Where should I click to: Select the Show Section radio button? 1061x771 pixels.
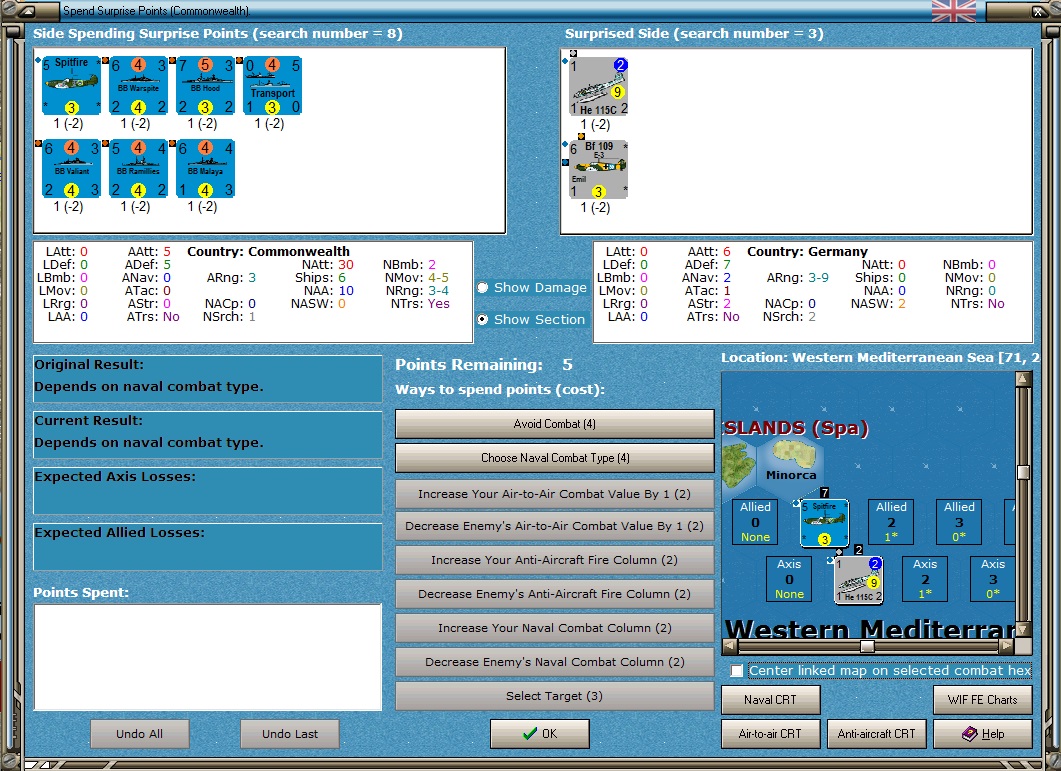pyautogui.click(x=482, y=320)
